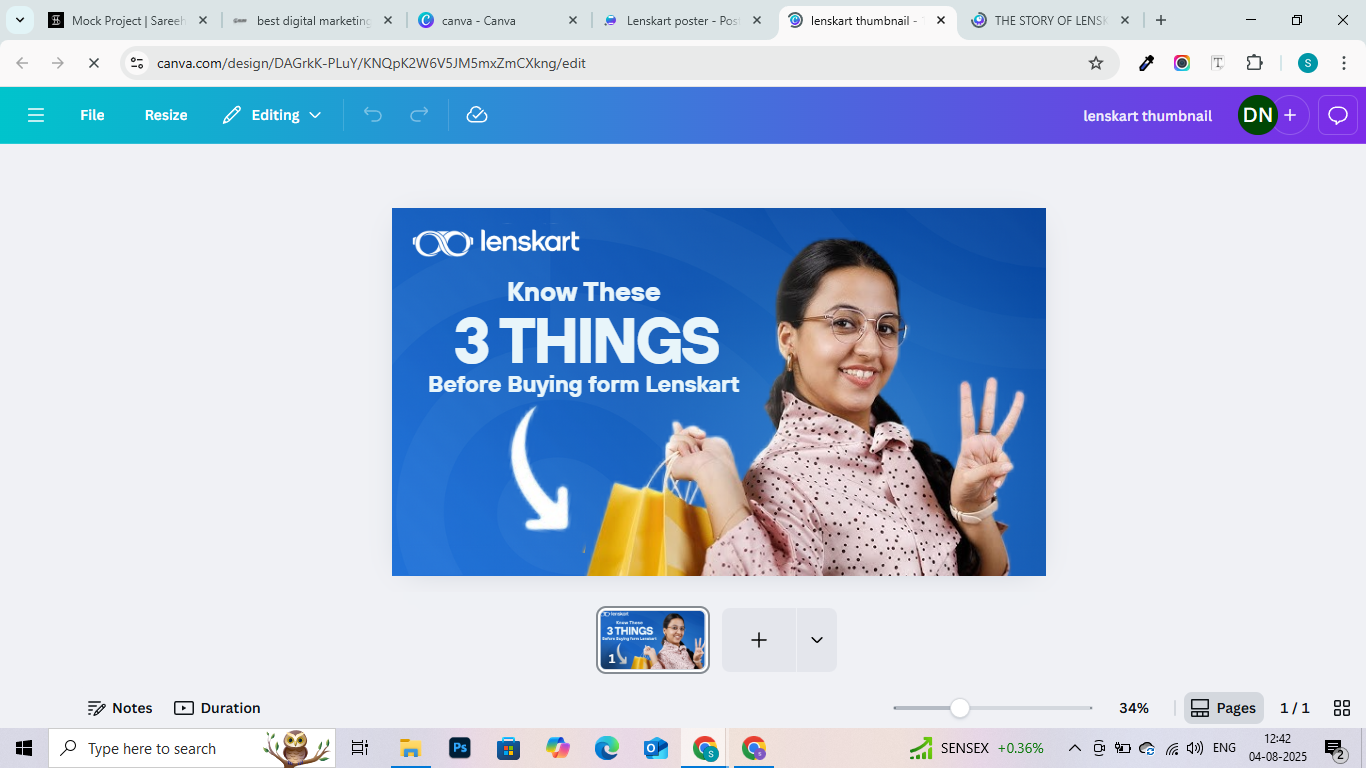The height and width of the screenshot is (768, 1366).
Task: Switch to the Lenskart poster tab
Action: pyautogui.click(x=682, y=20)
